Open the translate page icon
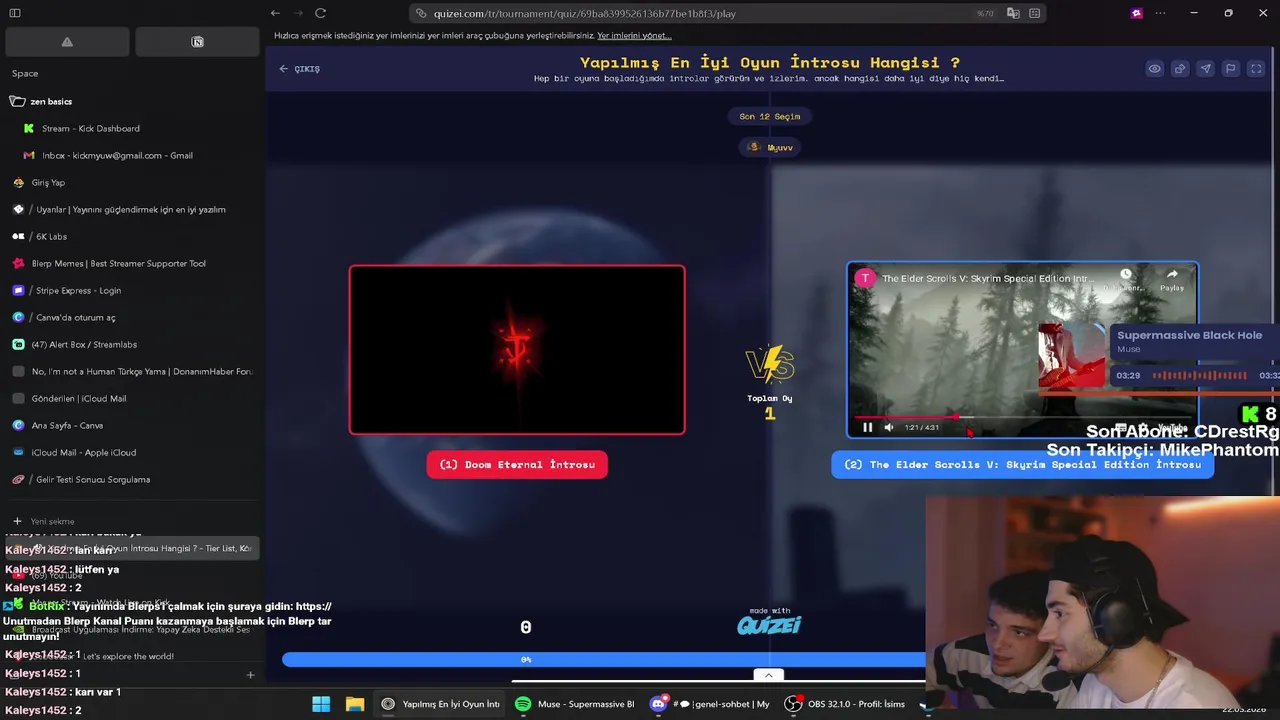Screen dimensions: 1280x720 (1013, 13)
